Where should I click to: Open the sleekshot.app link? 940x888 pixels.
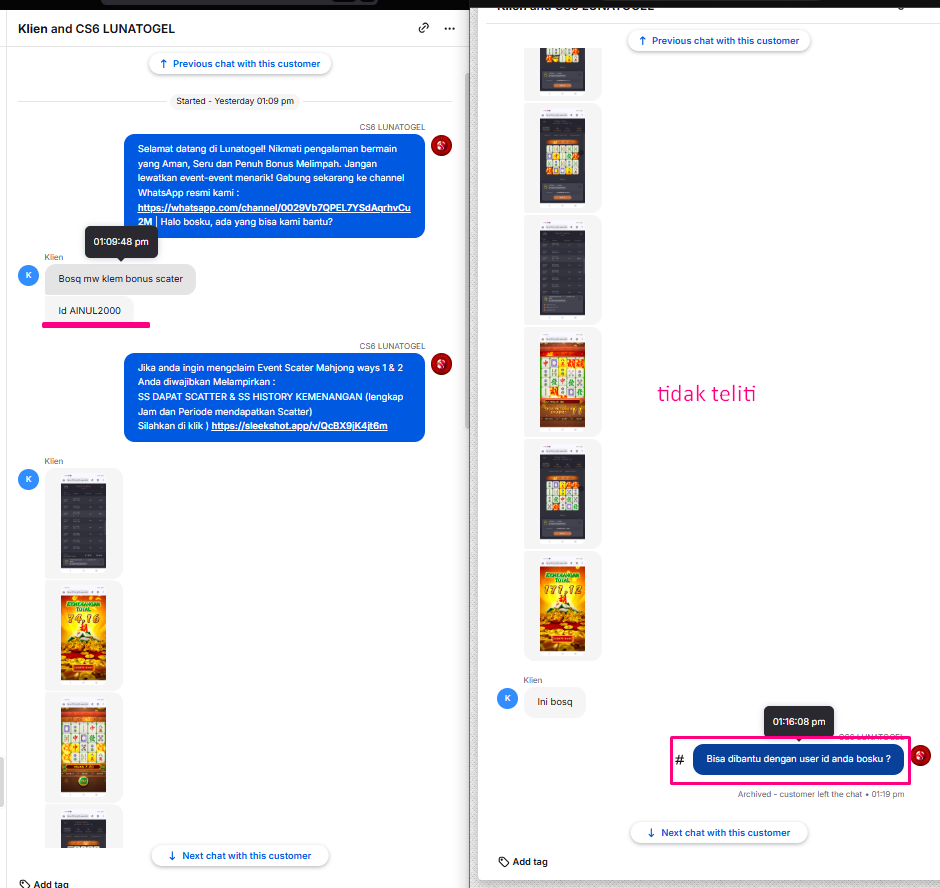(299, 426)
